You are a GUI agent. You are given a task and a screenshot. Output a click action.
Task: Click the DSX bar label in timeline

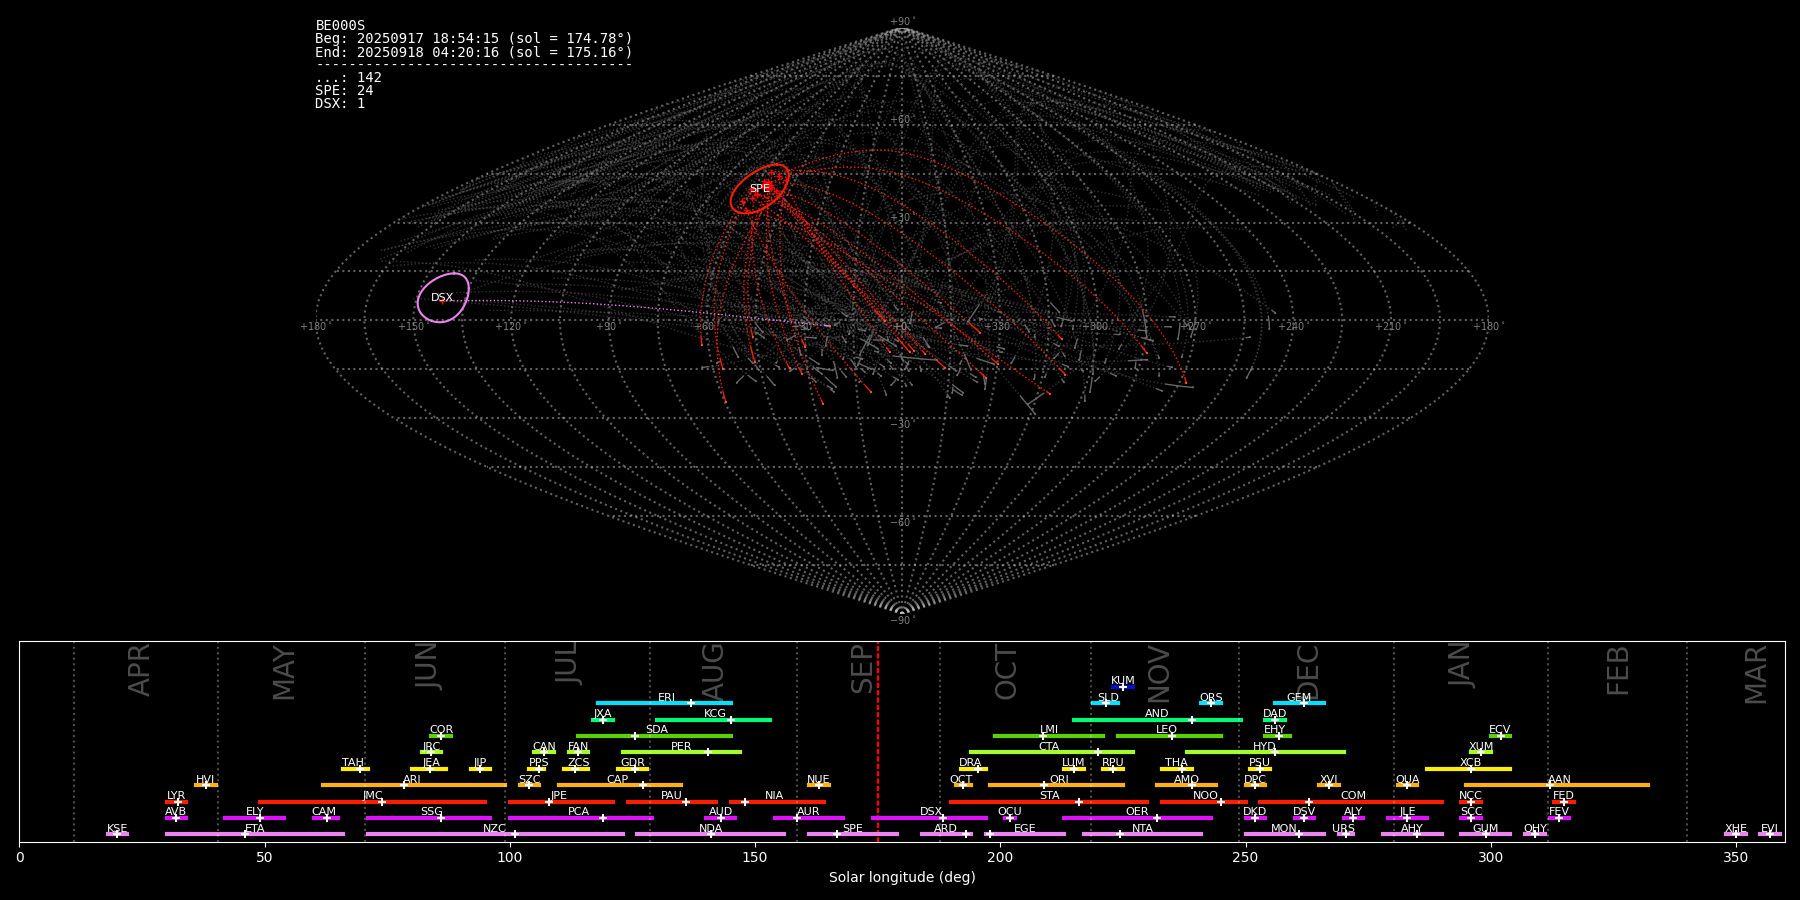point(931,812)
